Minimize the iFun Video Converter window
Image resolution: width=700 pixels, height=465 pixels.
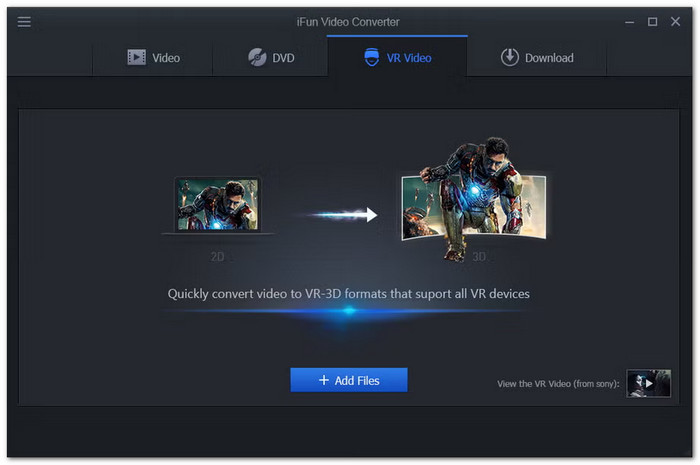629,22
